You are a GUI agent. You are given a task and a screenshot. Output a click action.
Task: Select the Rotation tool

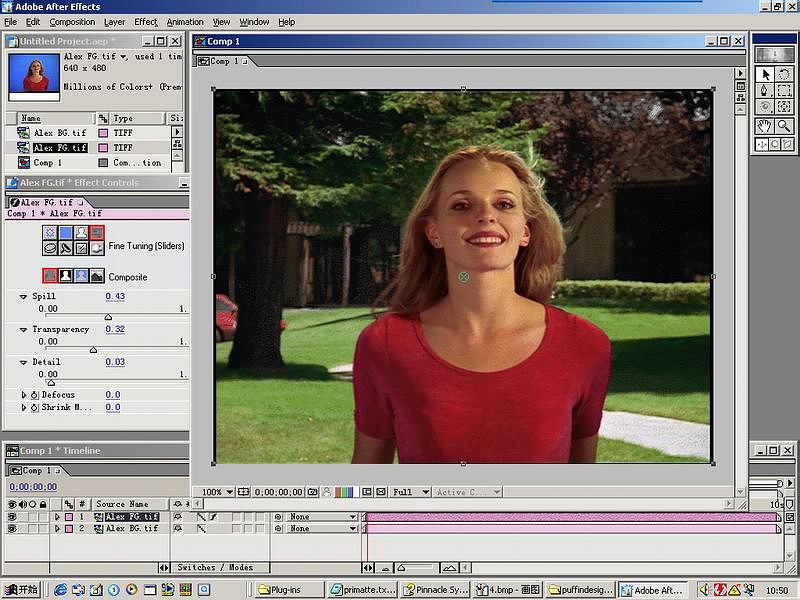coord(784,74)
